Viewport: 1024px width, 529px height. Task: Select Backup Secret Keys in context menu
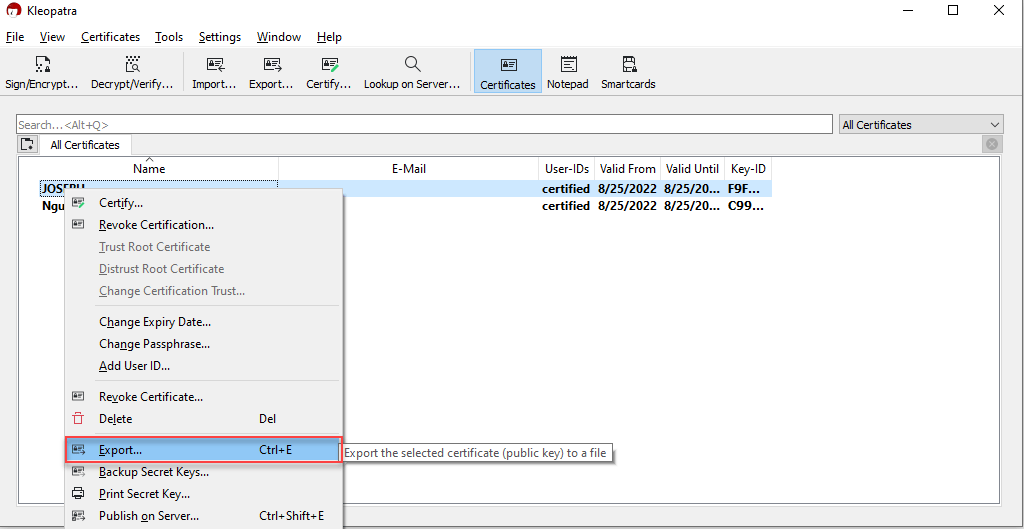(x=154, y=472)
